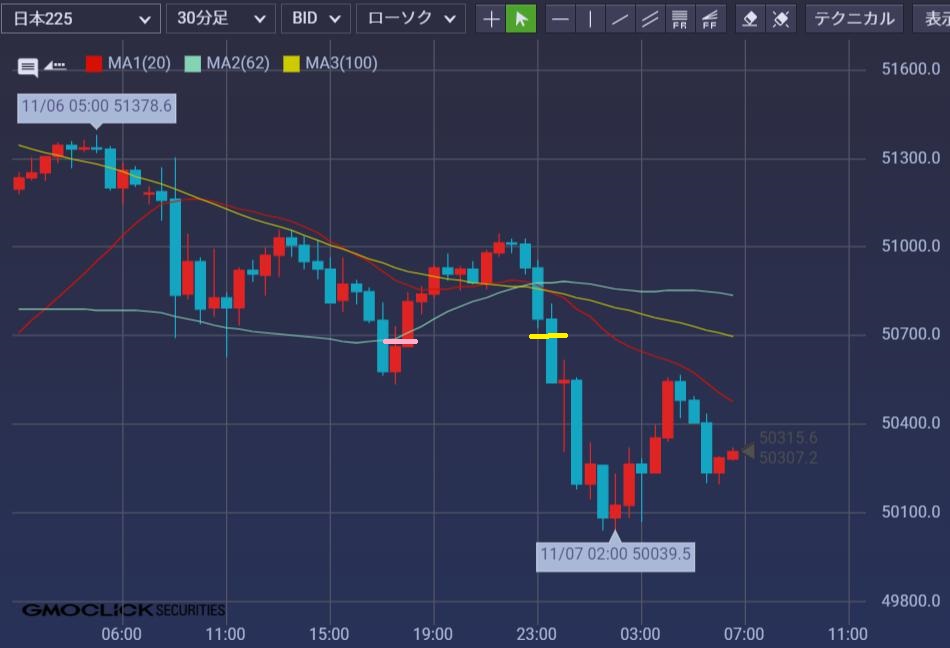Select the vertical line drawing tool
This screenshot has height=648, width=950.
[x=590, y=19]
